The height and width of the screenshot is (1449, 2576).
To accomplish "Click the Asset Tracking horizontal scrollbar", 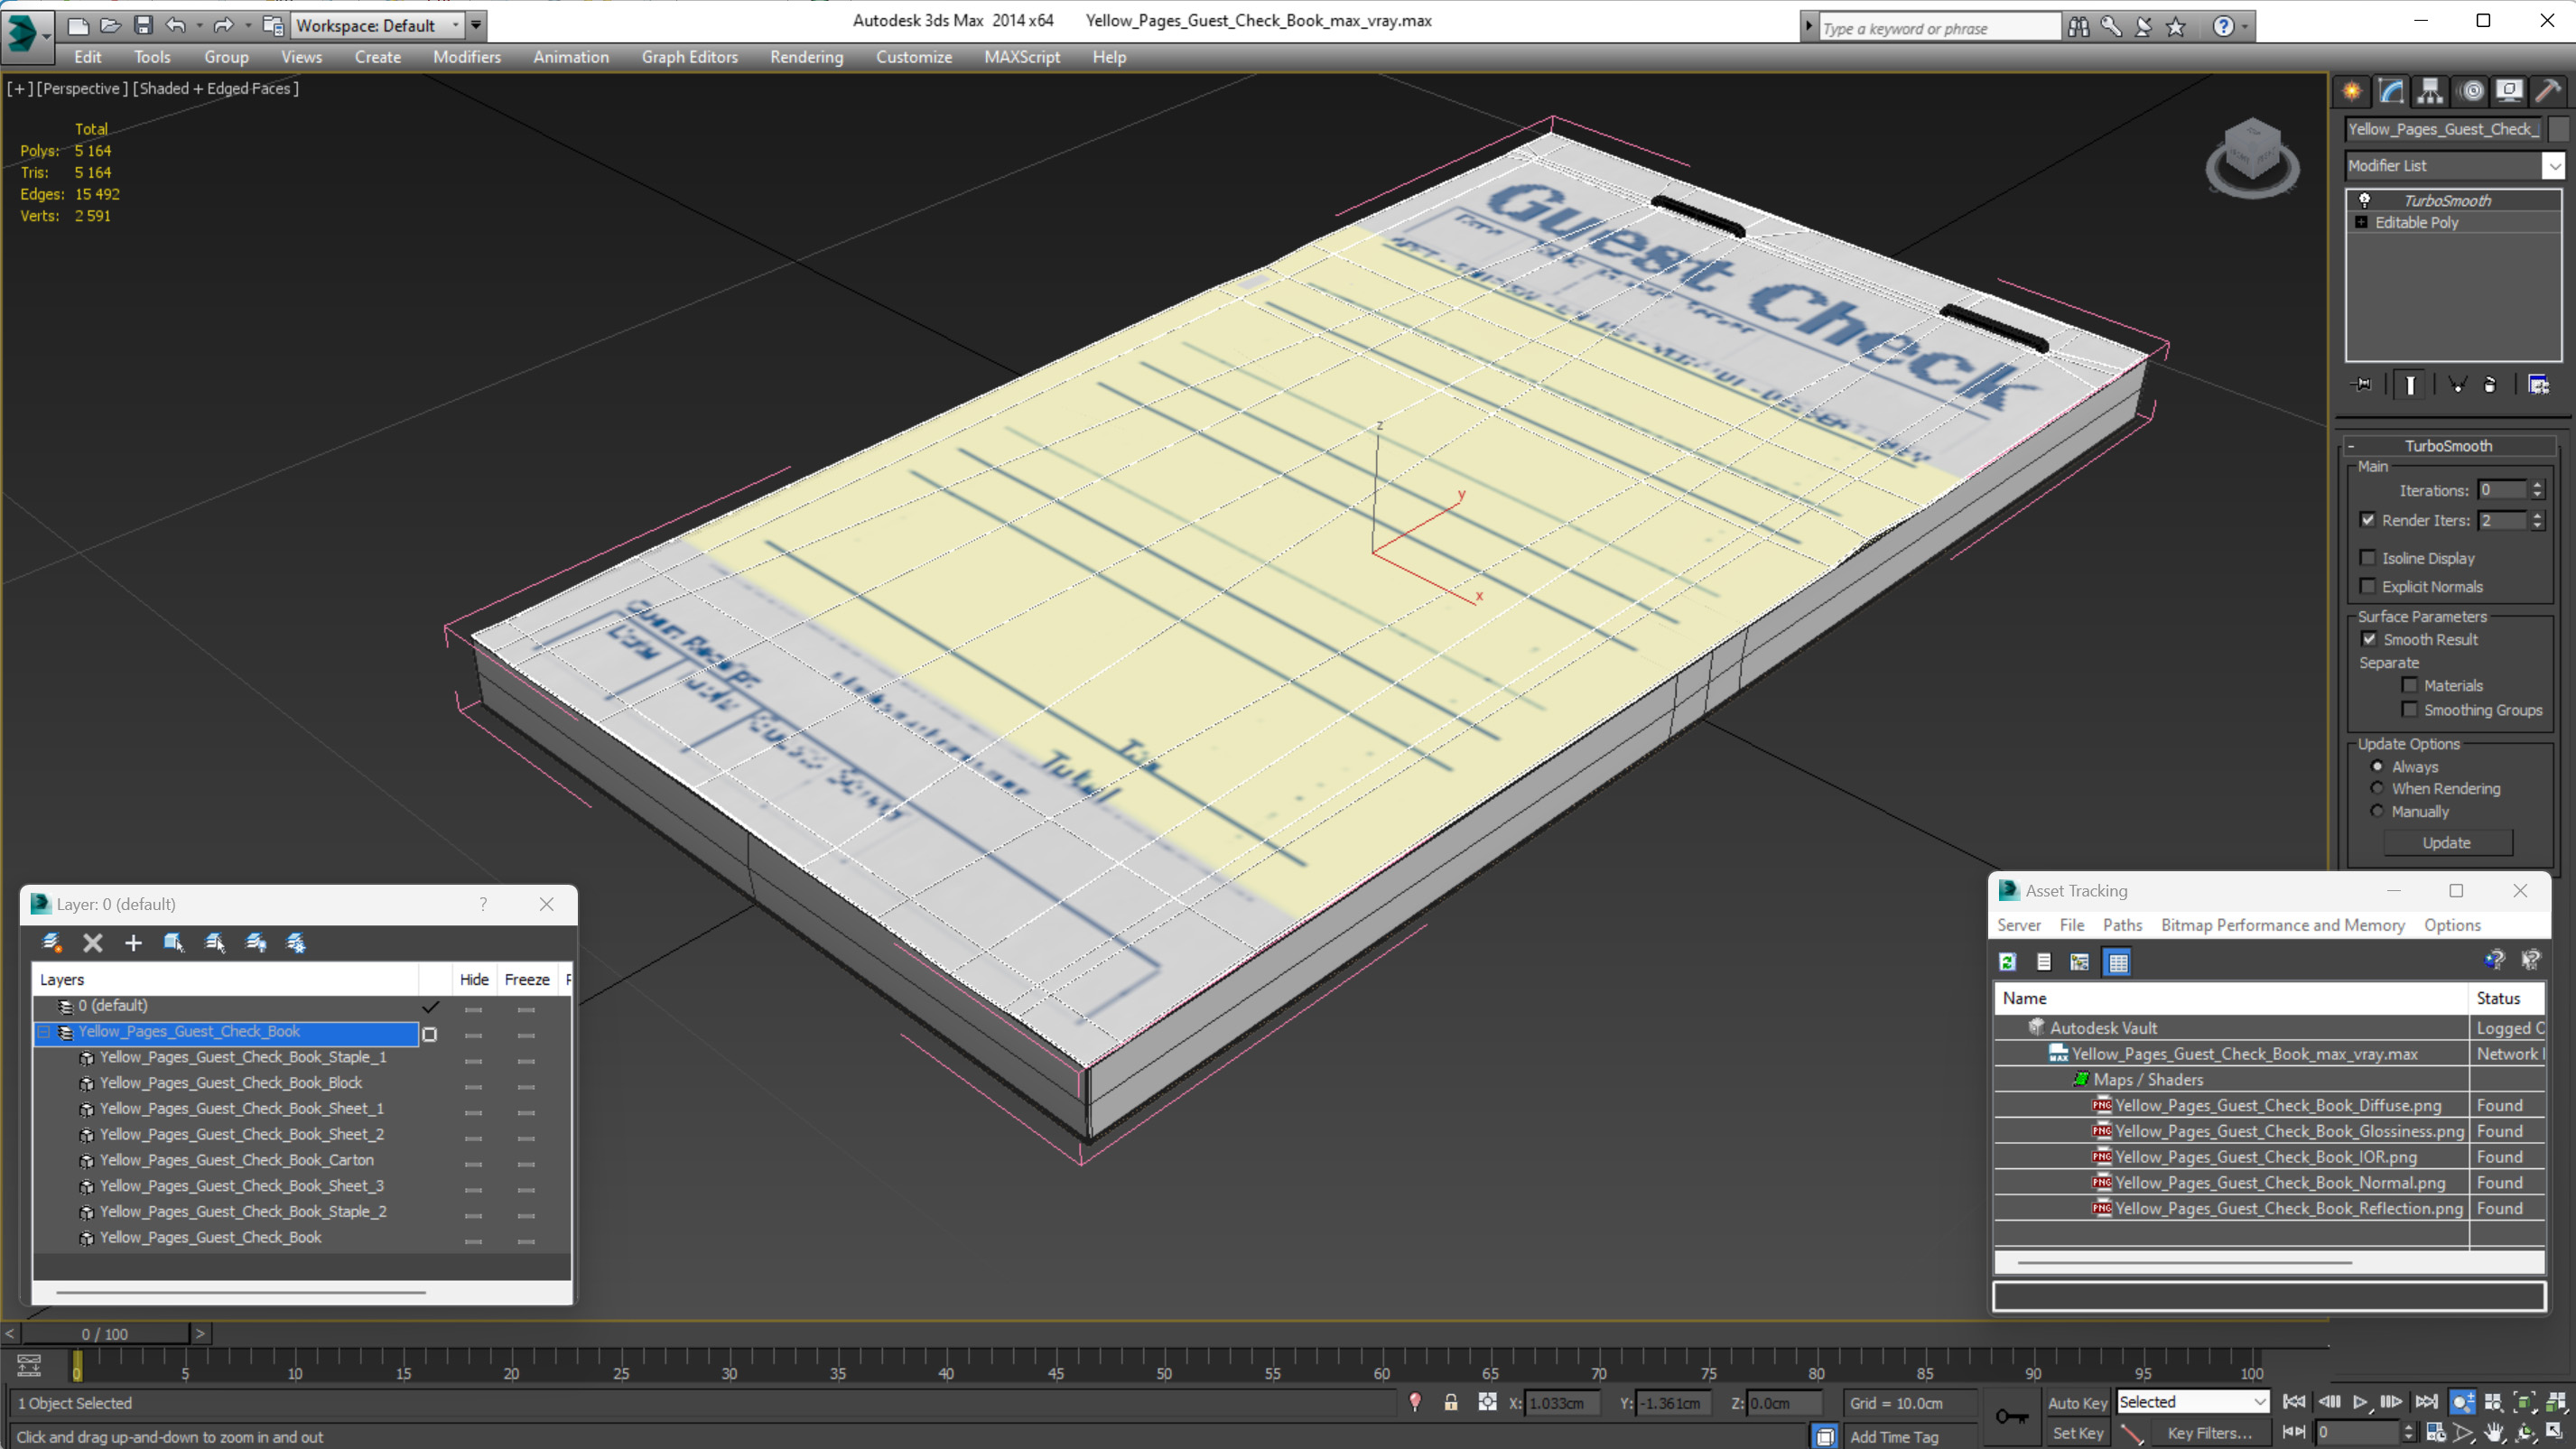I will [2184, 1262].
